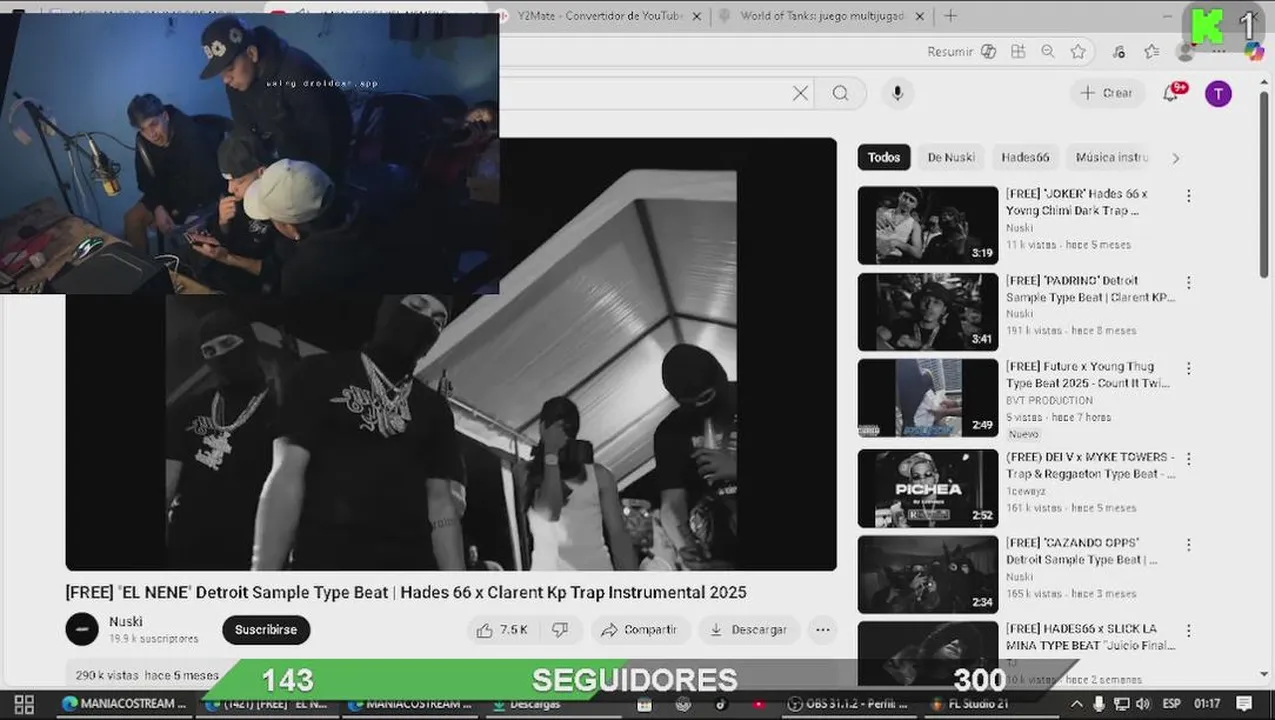Image resolution: width=1275 pixels, height=720 pixels.
Task: Click the taskbar clock 01:17
Action: (1207, 704)
